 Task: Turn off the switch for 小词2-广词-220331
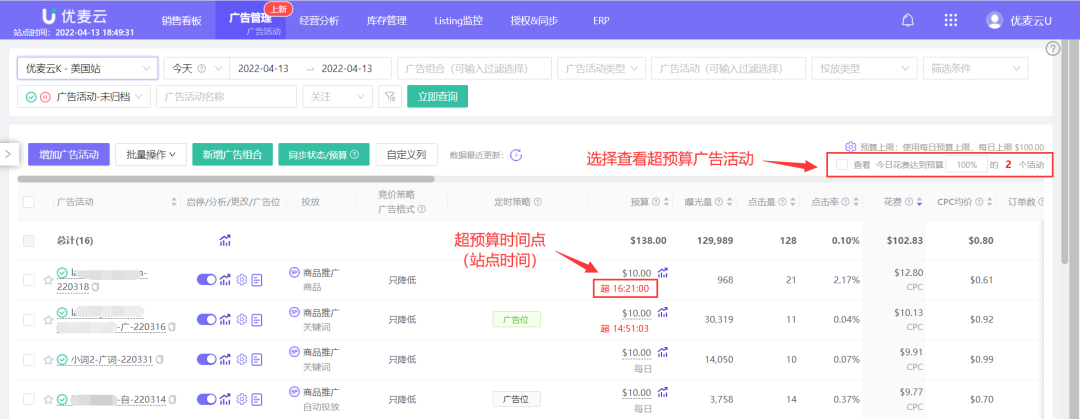click(x=206, y=360)
